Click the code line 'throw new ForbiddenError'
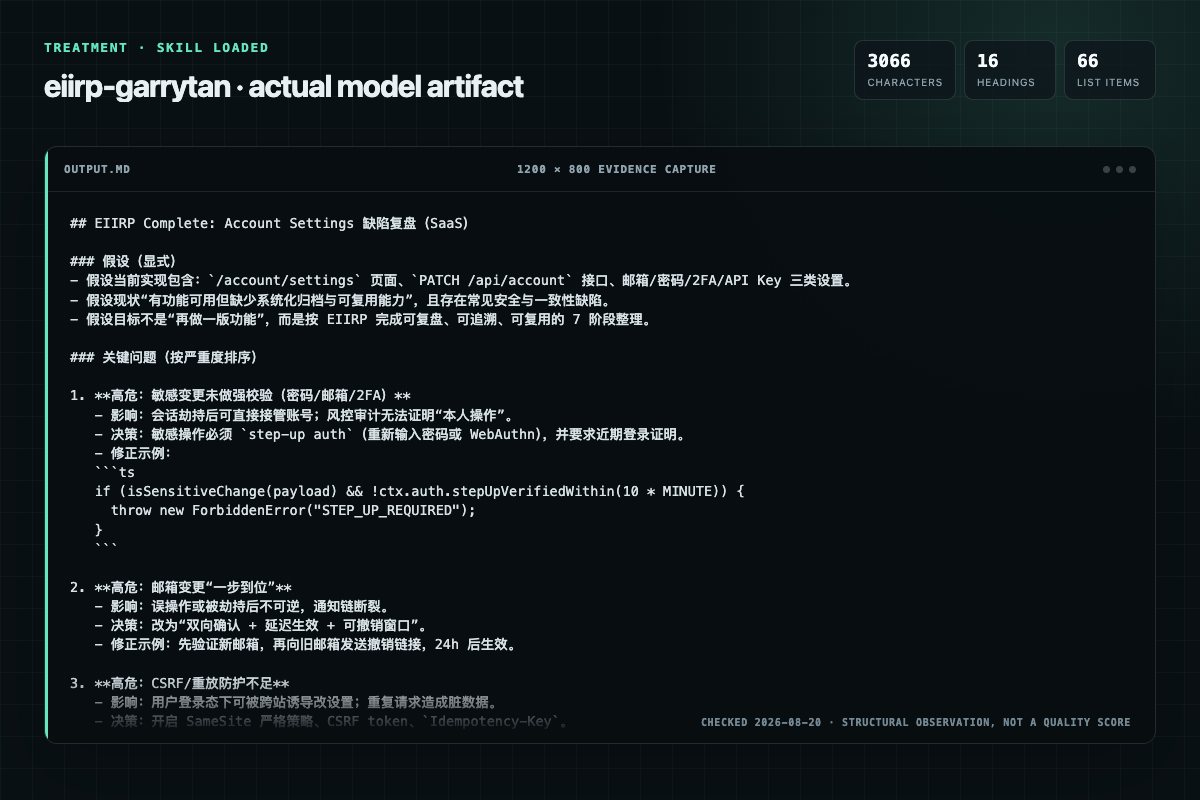 pos(293,510)
